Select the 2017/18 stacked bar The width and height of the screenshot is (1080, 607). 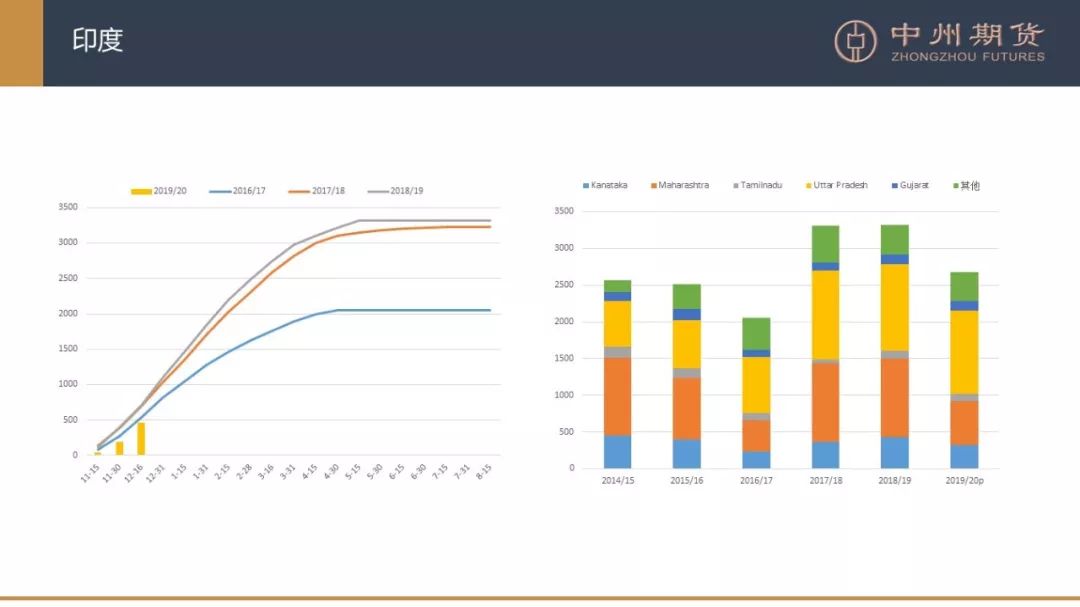point(825,347)
